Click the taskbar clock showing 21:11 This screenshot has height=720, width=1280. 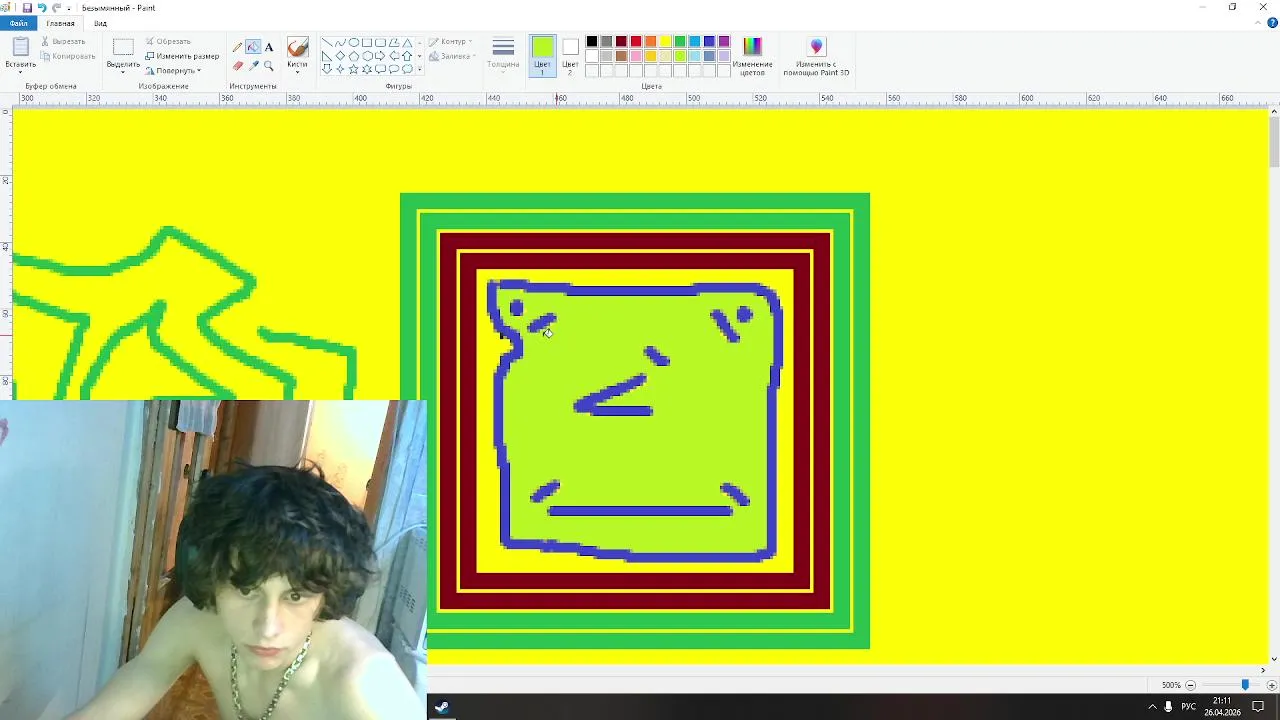point(1222,707)
